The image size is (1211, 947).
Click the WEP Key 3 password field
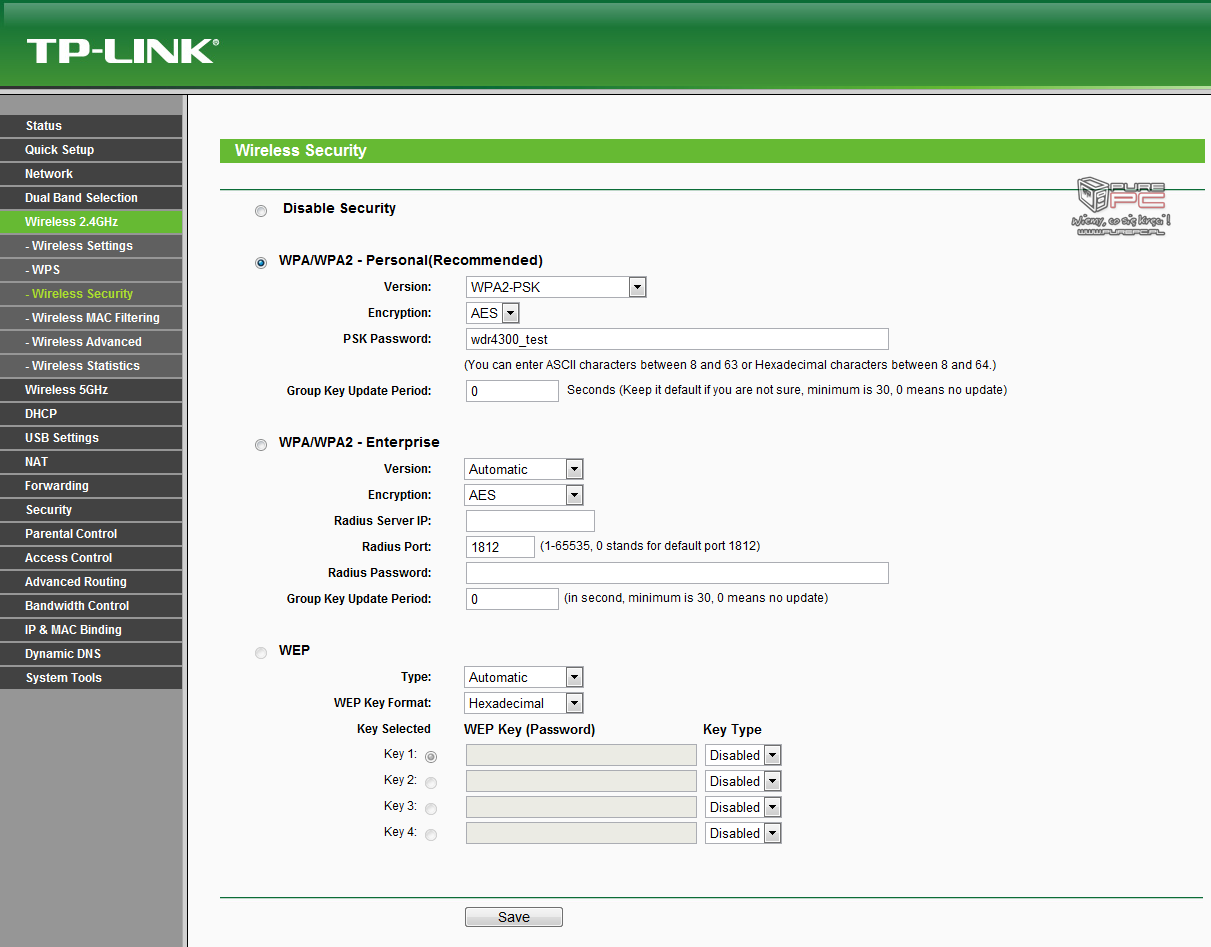coord(581,807)
